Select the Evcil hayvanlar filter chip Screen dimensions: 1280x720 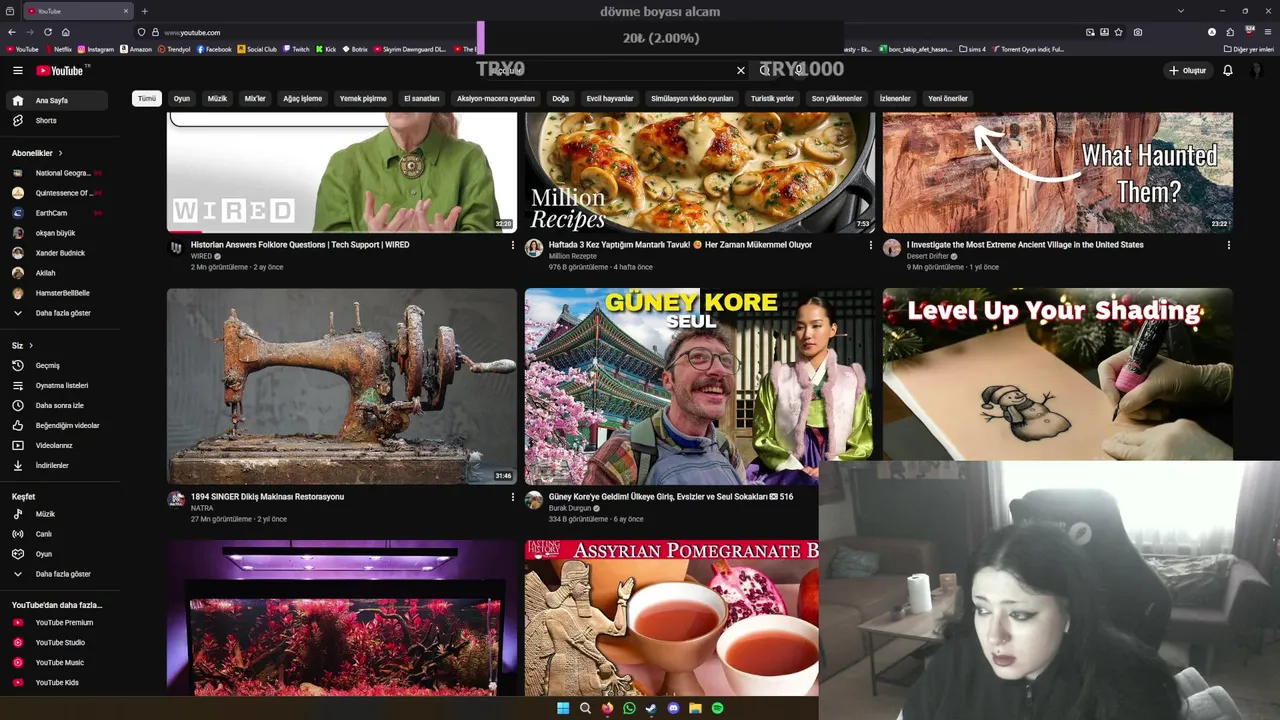pyautogui.click(x=610, y=98)
